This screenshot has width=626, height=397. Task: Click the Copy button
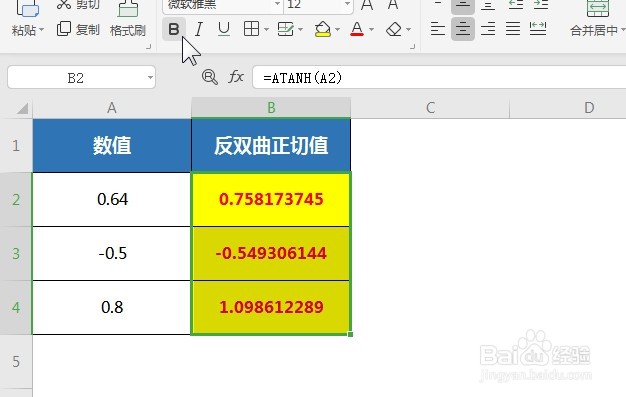[x=78, y=29]
